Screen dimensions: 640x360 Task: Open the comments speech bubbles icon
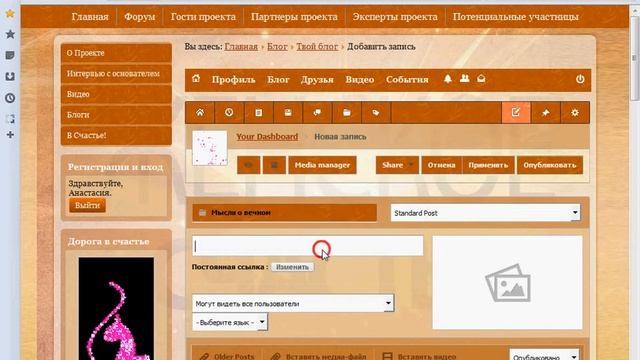coord(317,113)
